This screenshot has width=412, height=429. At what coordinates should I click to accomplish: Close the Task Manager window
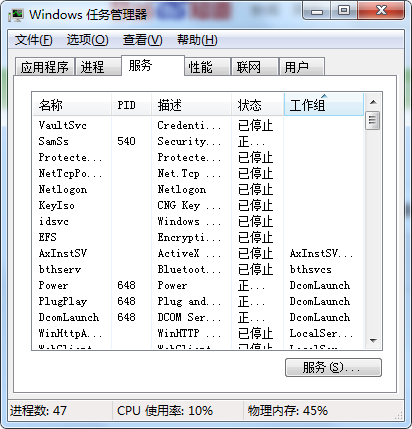pyautogui.click(x=381, y=11)
